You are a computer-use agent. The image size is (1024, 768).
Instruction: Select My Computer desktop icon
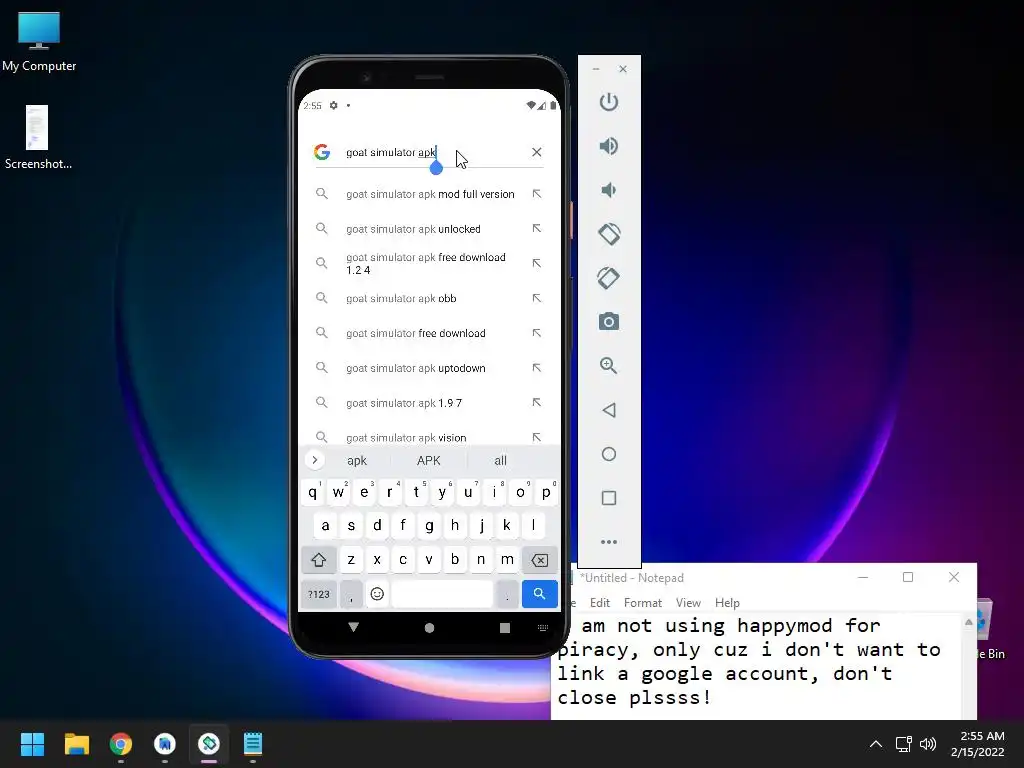(39, 40)
